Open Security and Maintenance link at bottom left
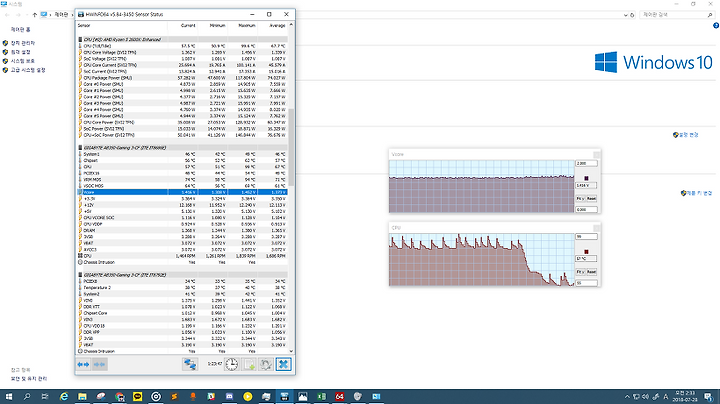 tap(29, 379)
